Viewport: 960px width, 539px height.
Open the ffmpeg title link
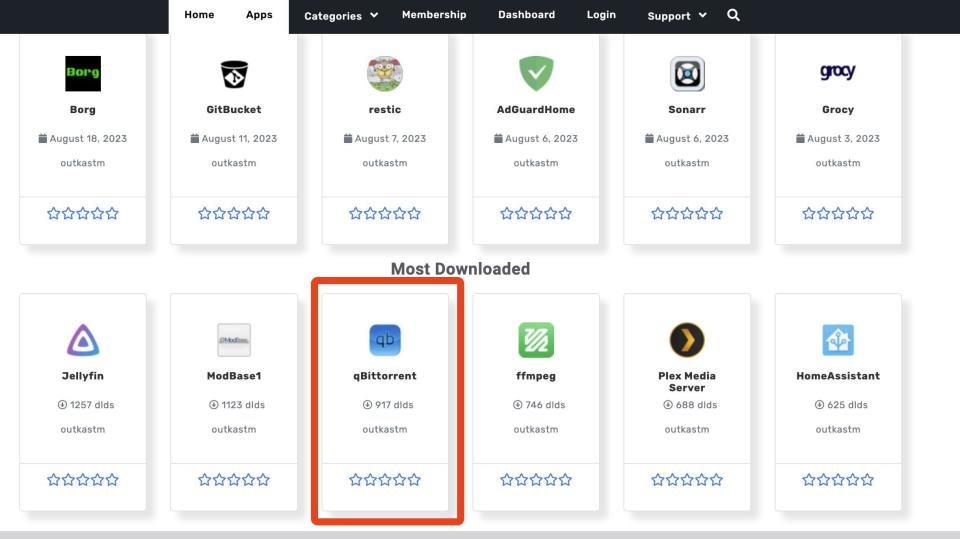click(x=536, y=376)
